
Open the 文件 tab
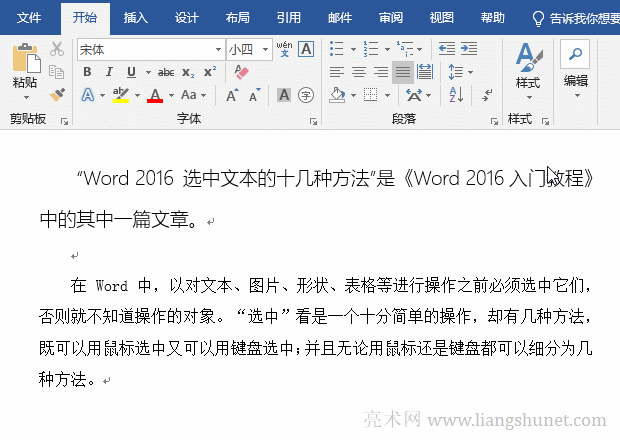[29, 18]
